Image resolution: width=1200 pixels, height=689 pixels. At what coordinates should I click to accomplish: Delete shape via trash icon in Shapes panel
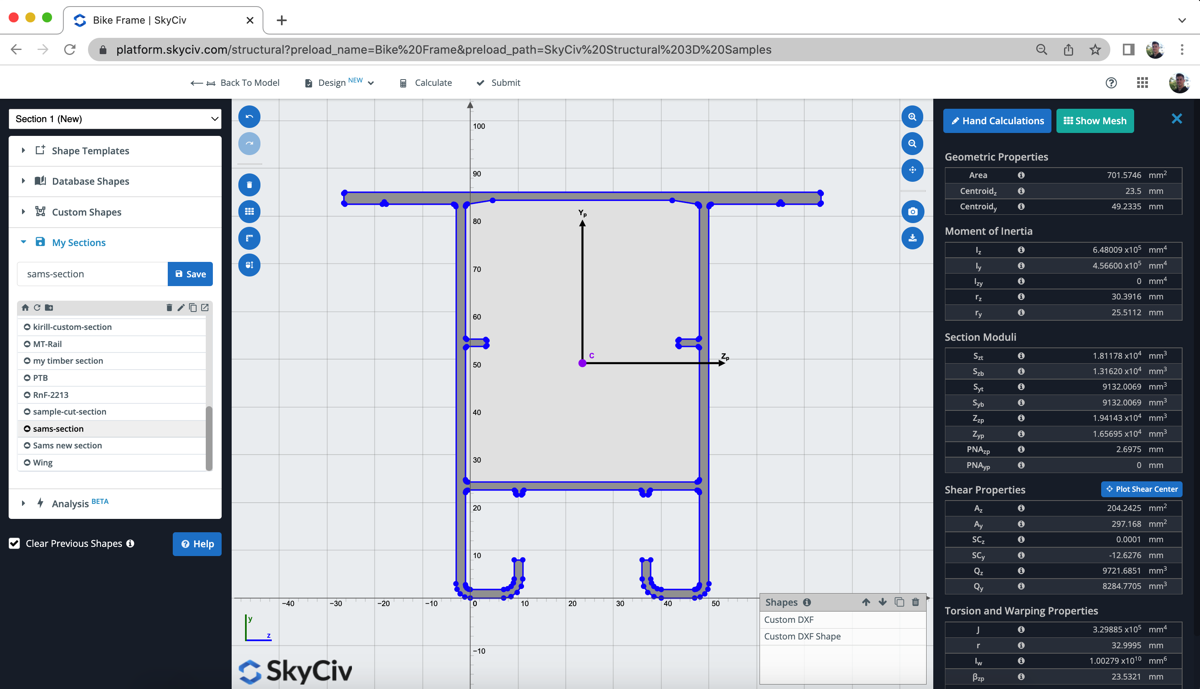tap(915, 601)
